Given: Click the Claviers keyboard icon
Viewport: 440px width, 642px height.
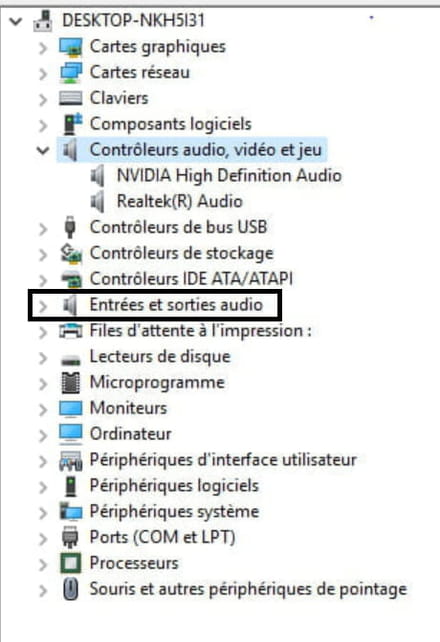Looking at the screenshot, I should 71,98.
